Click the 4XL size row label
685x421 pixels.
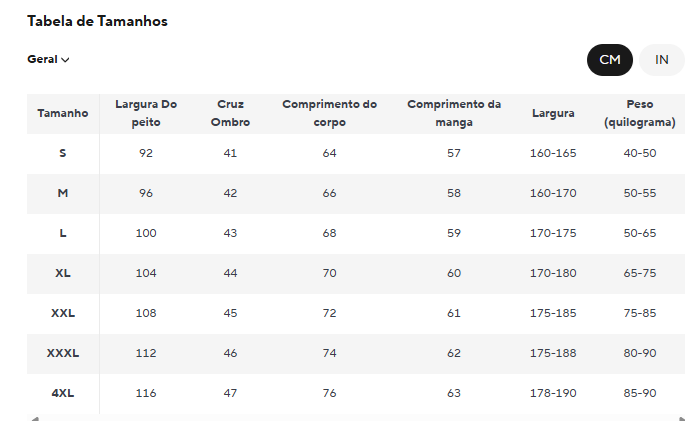coord(63,393)
